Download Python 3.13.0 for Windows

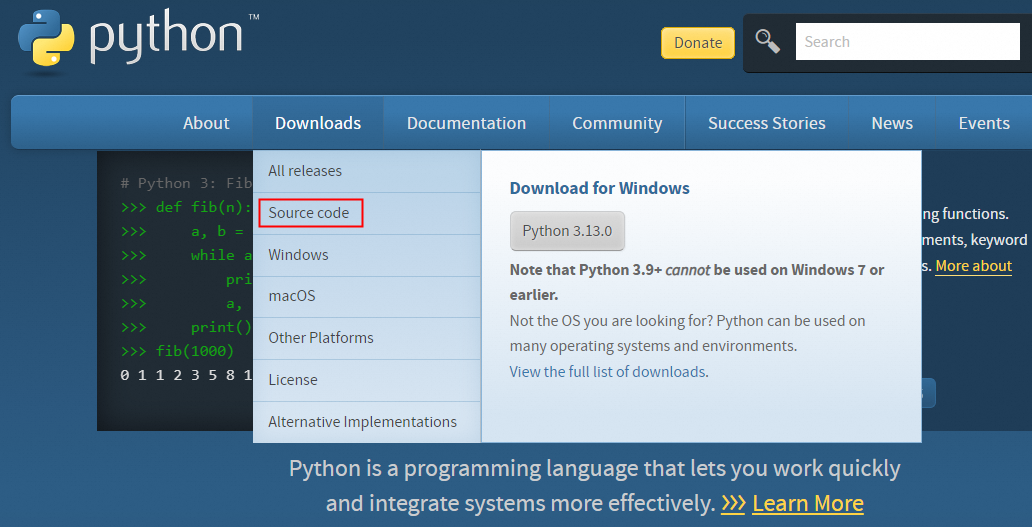[567, 231]
